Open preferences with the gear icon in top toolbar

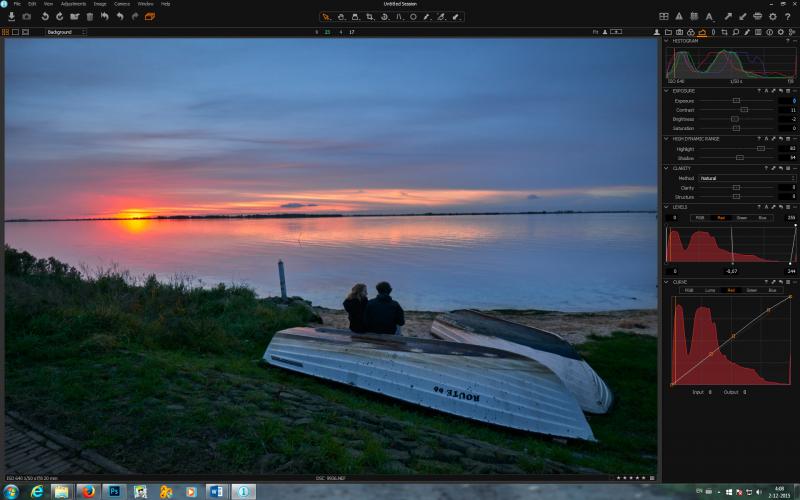[x=773, y=17]
